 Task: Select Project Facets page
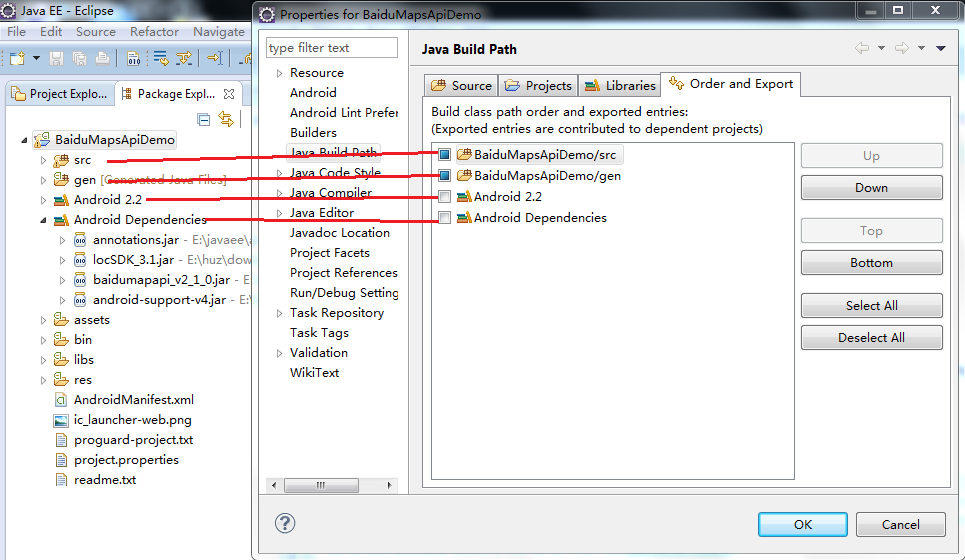coord(330,253)
